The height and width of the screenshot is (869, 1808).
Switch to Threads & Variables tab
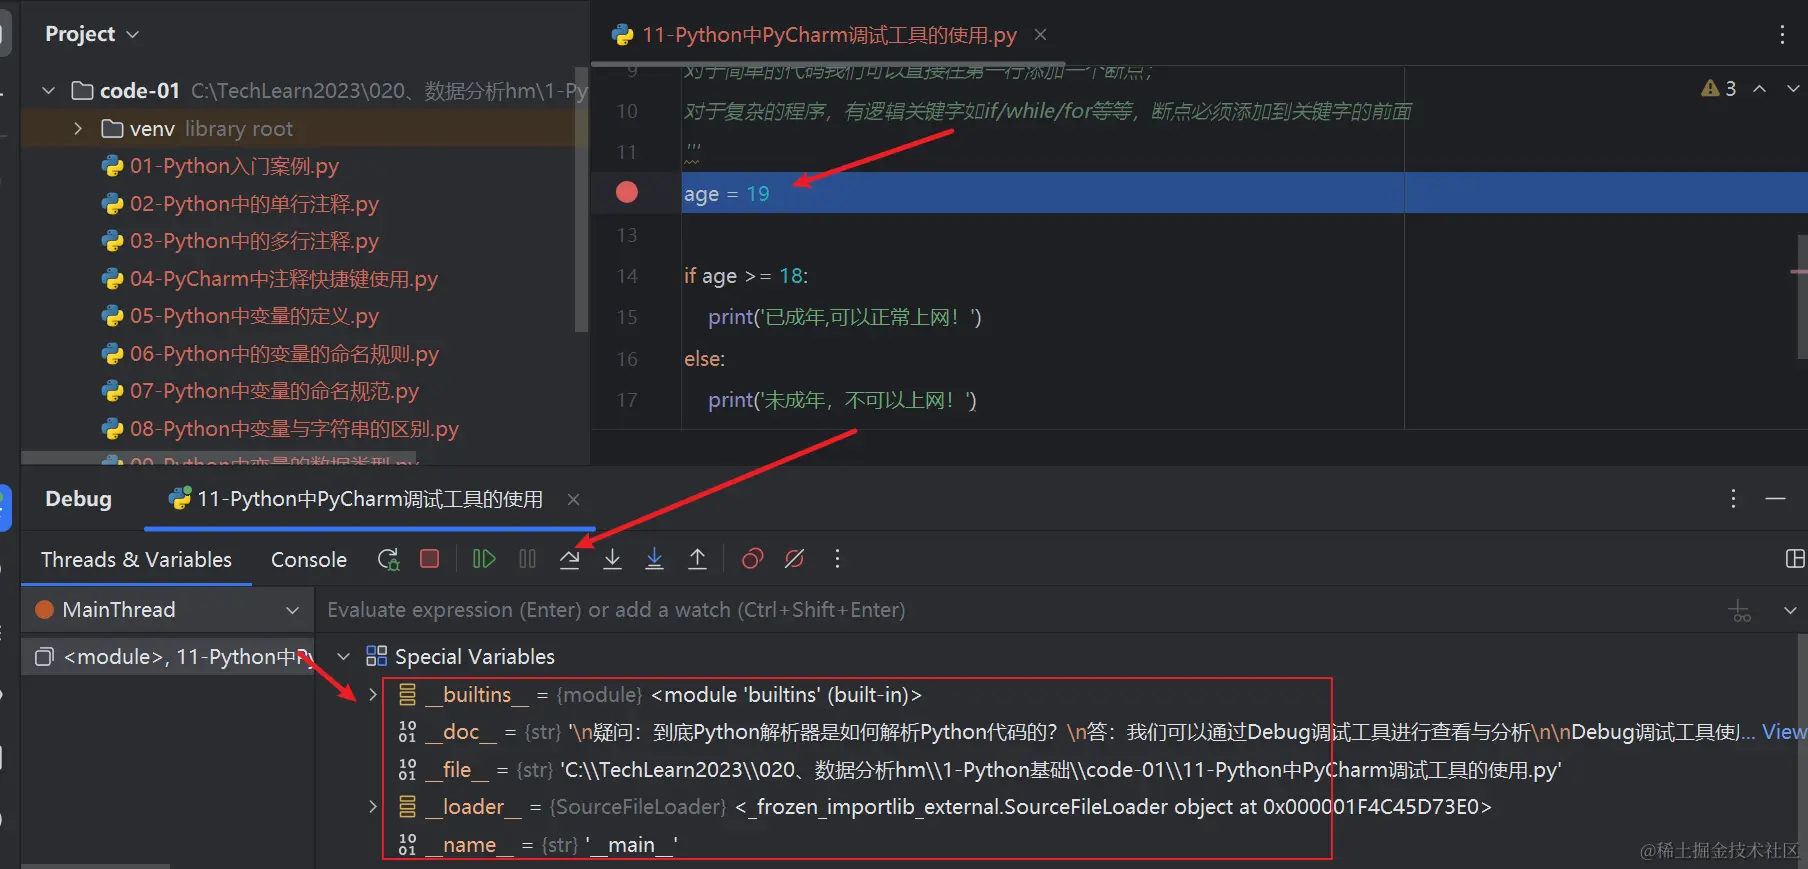(136, 560)
